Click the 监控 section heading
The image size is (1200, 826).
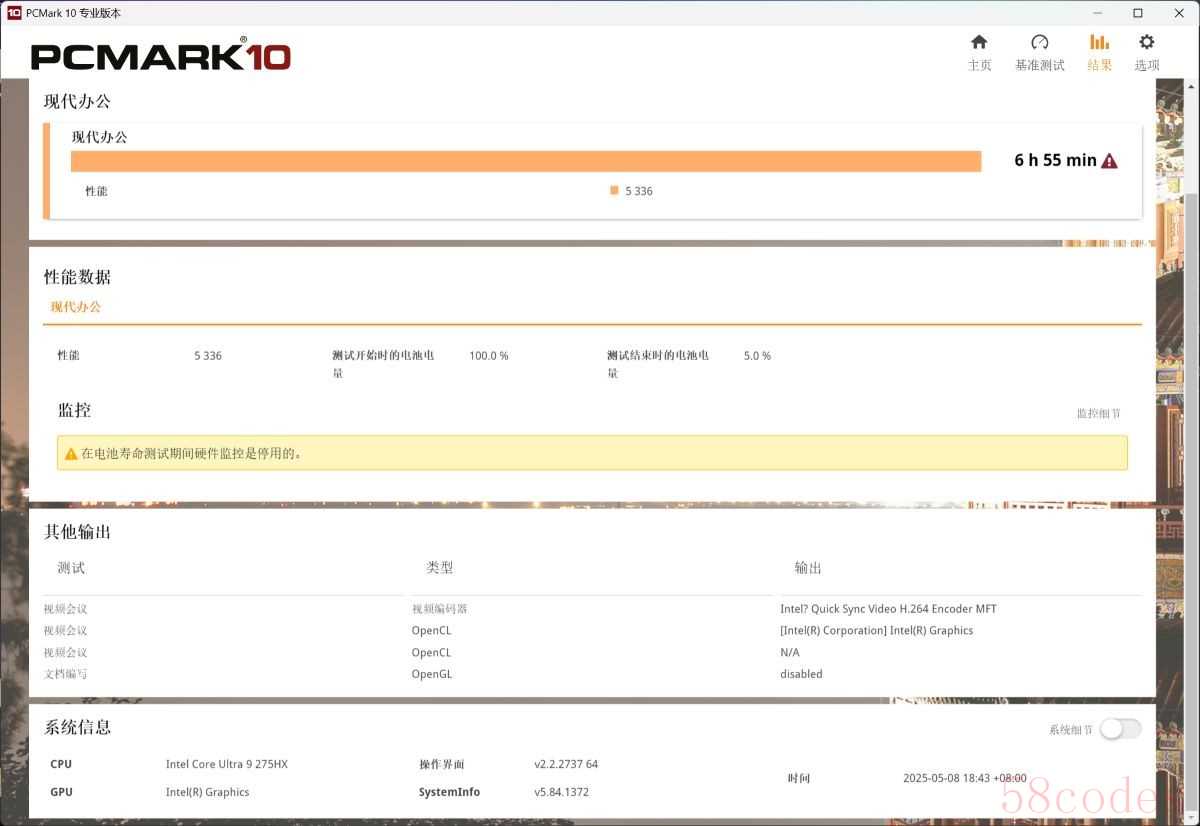point(74,410)
